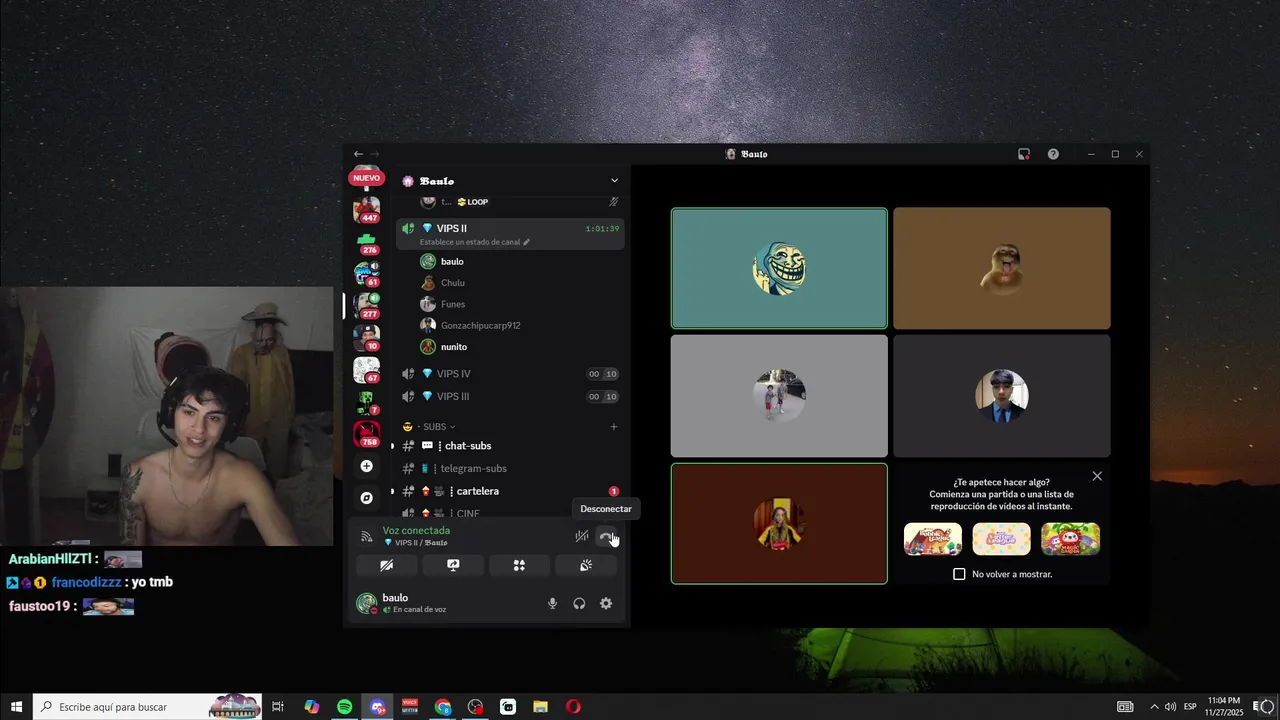Create channel in SUBS with plus icon

point(614,427)
